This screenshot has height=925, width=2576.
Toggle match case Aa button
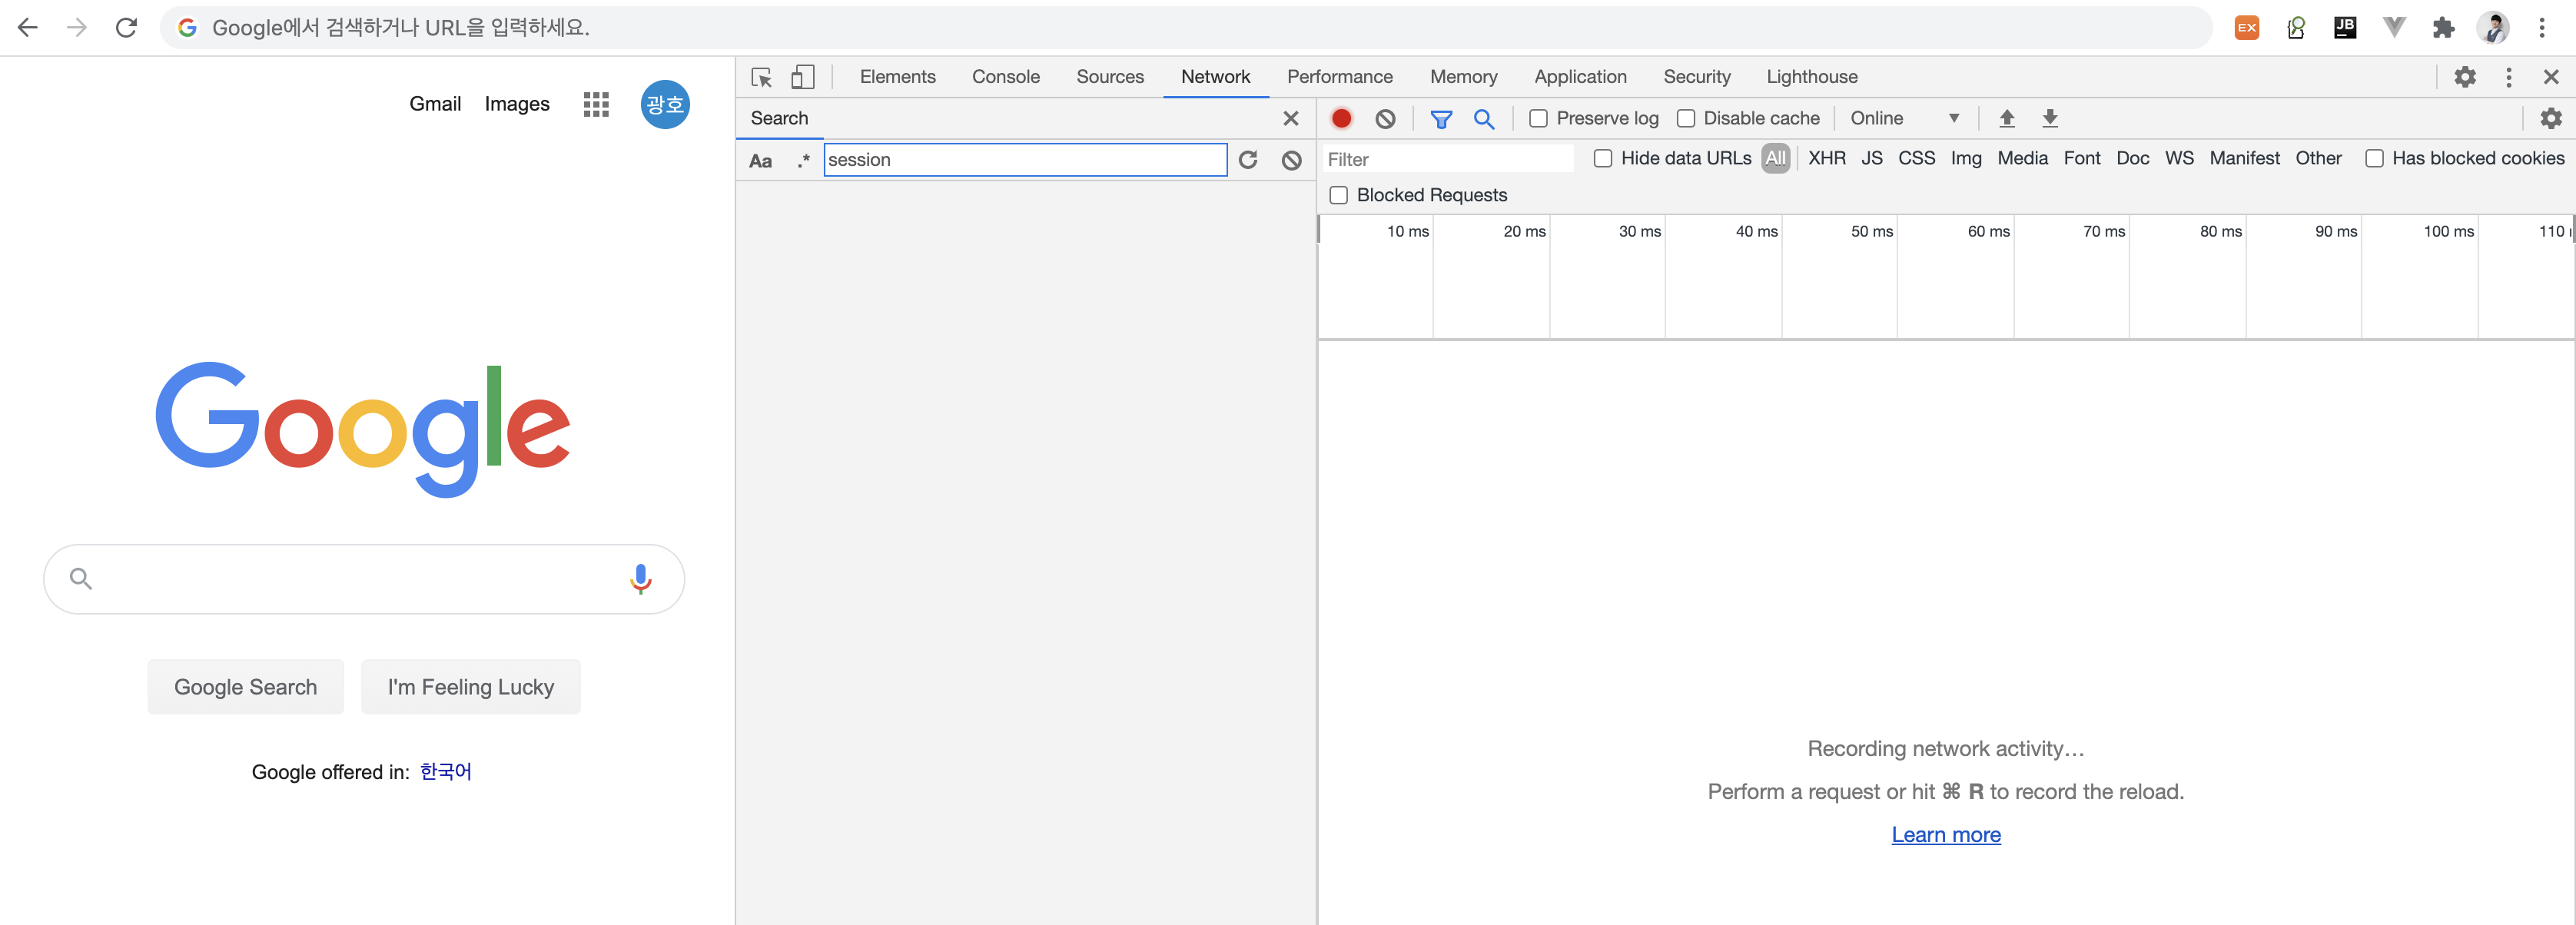[x=760, y=160]
